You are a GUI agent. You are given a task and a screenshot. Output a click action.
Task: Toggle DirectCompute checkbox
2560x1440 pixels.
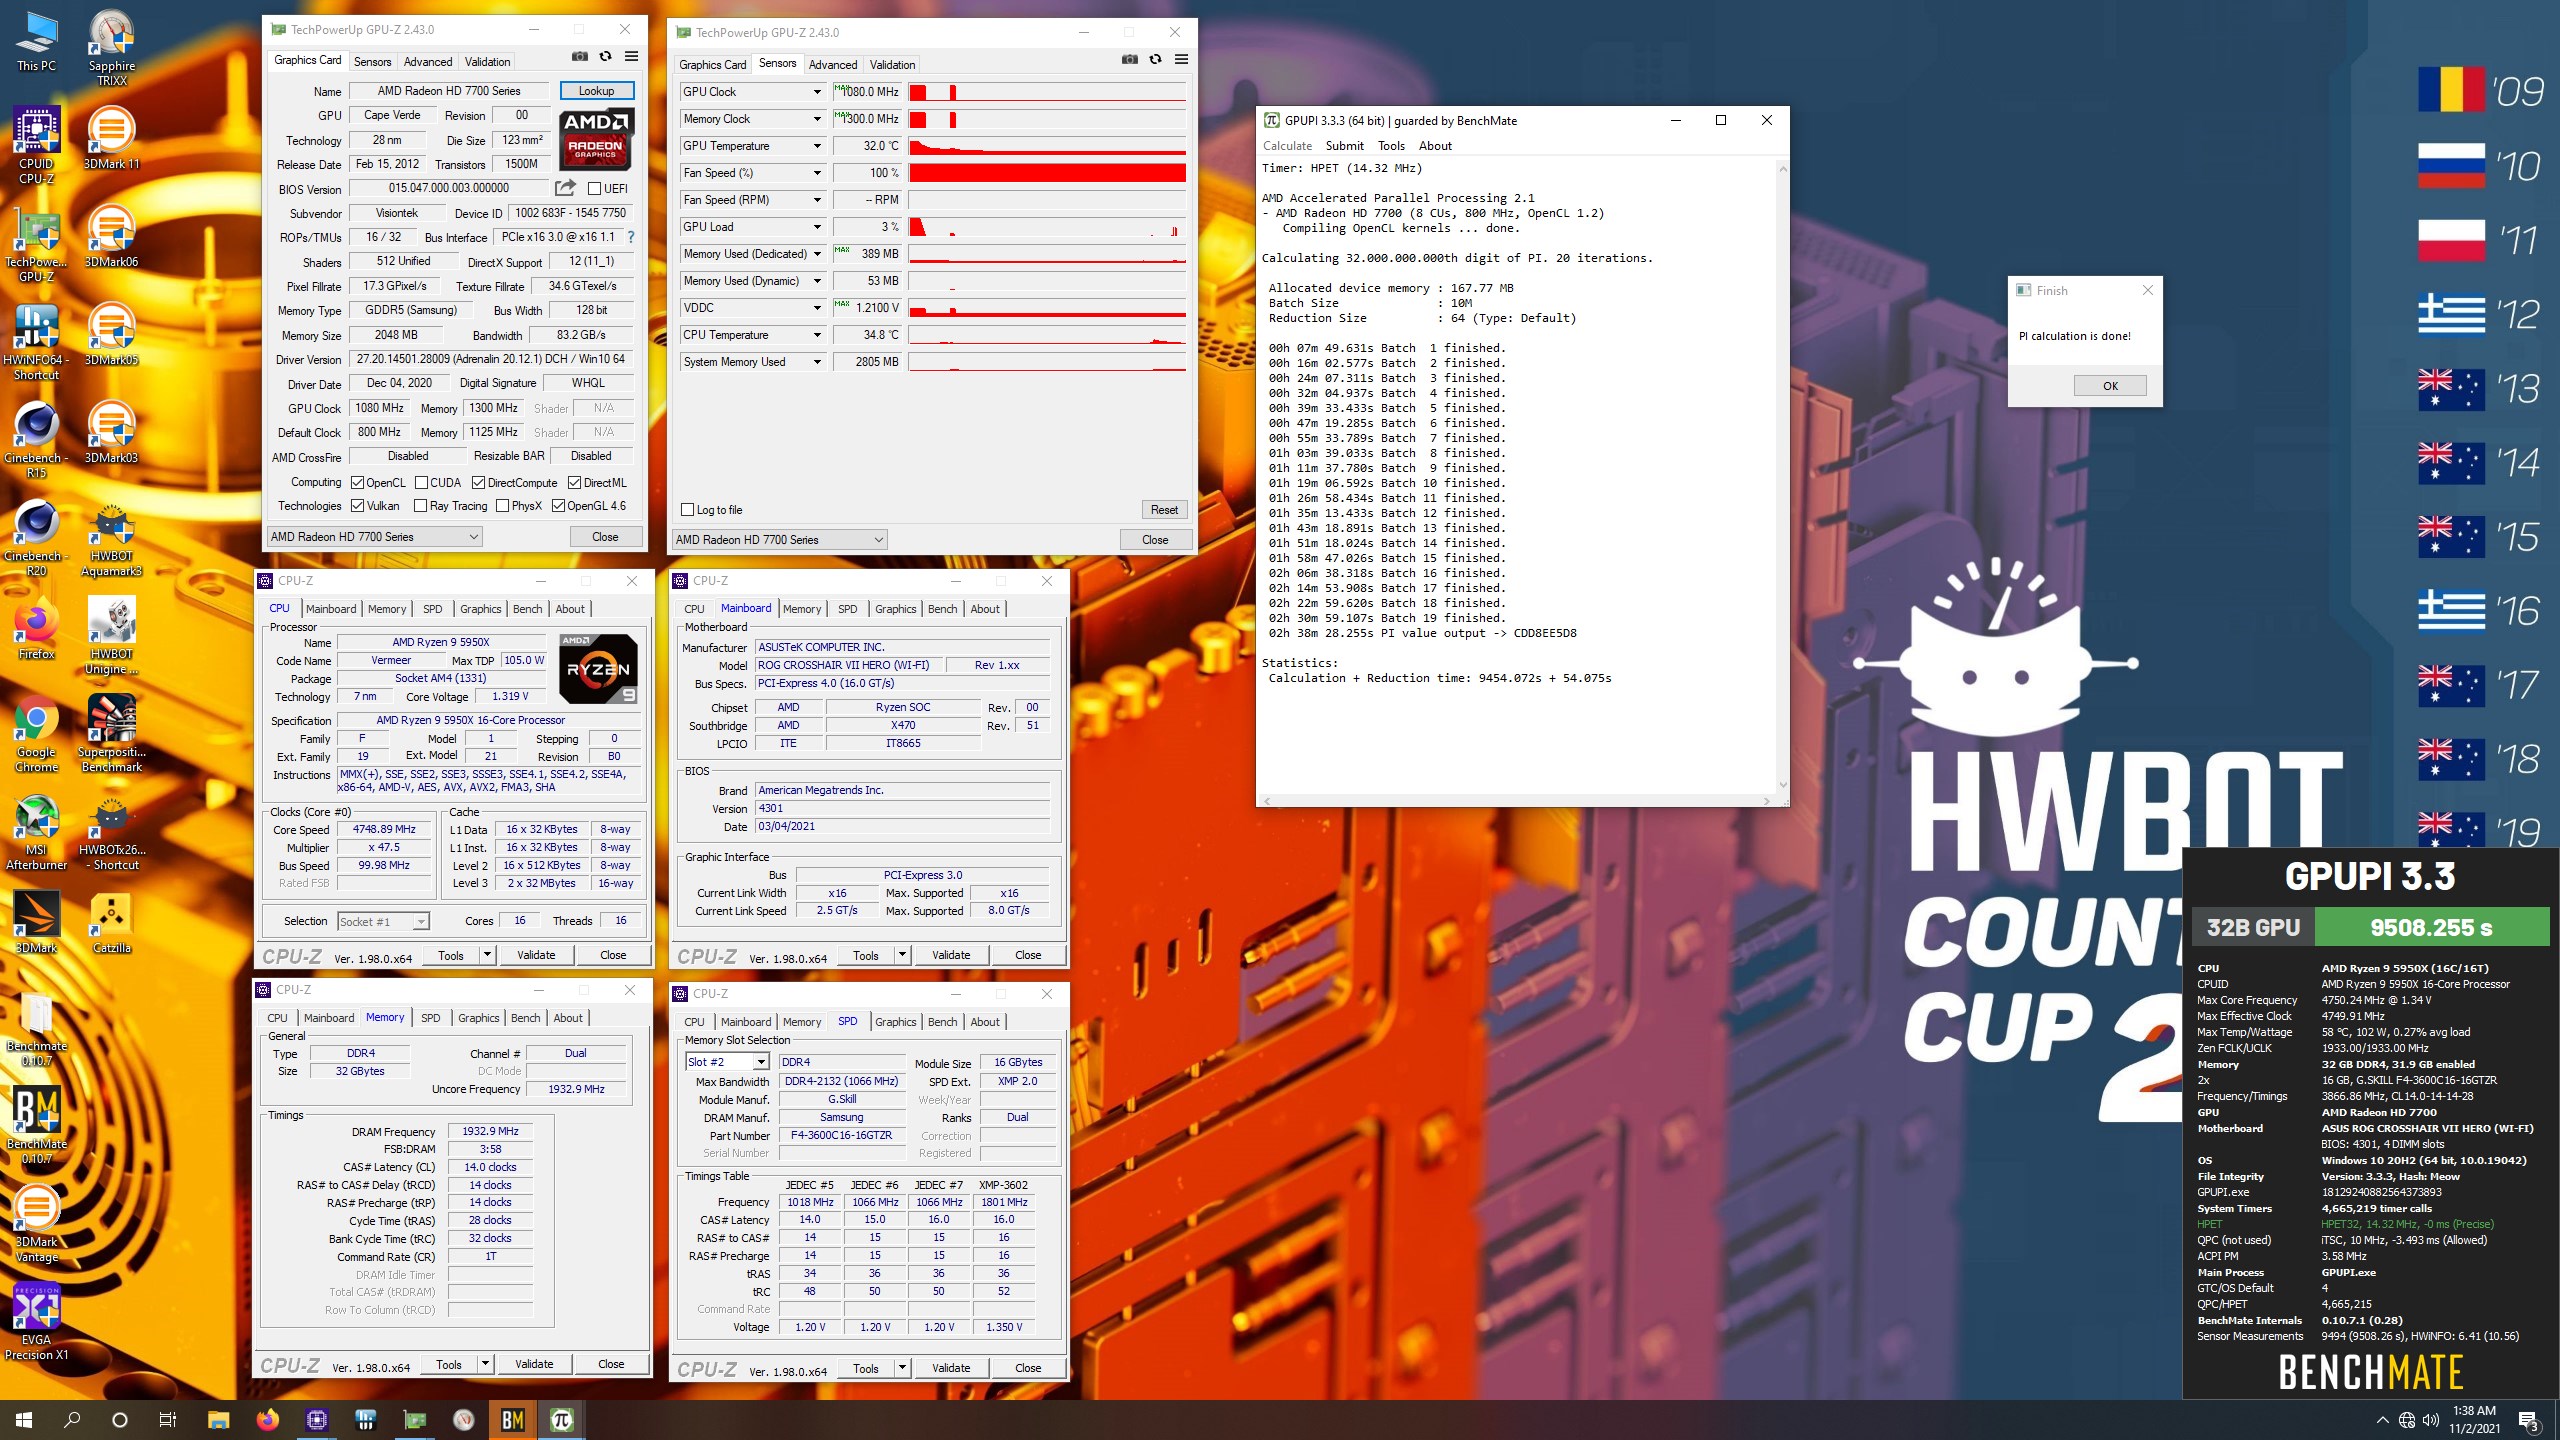coord(479,483)
